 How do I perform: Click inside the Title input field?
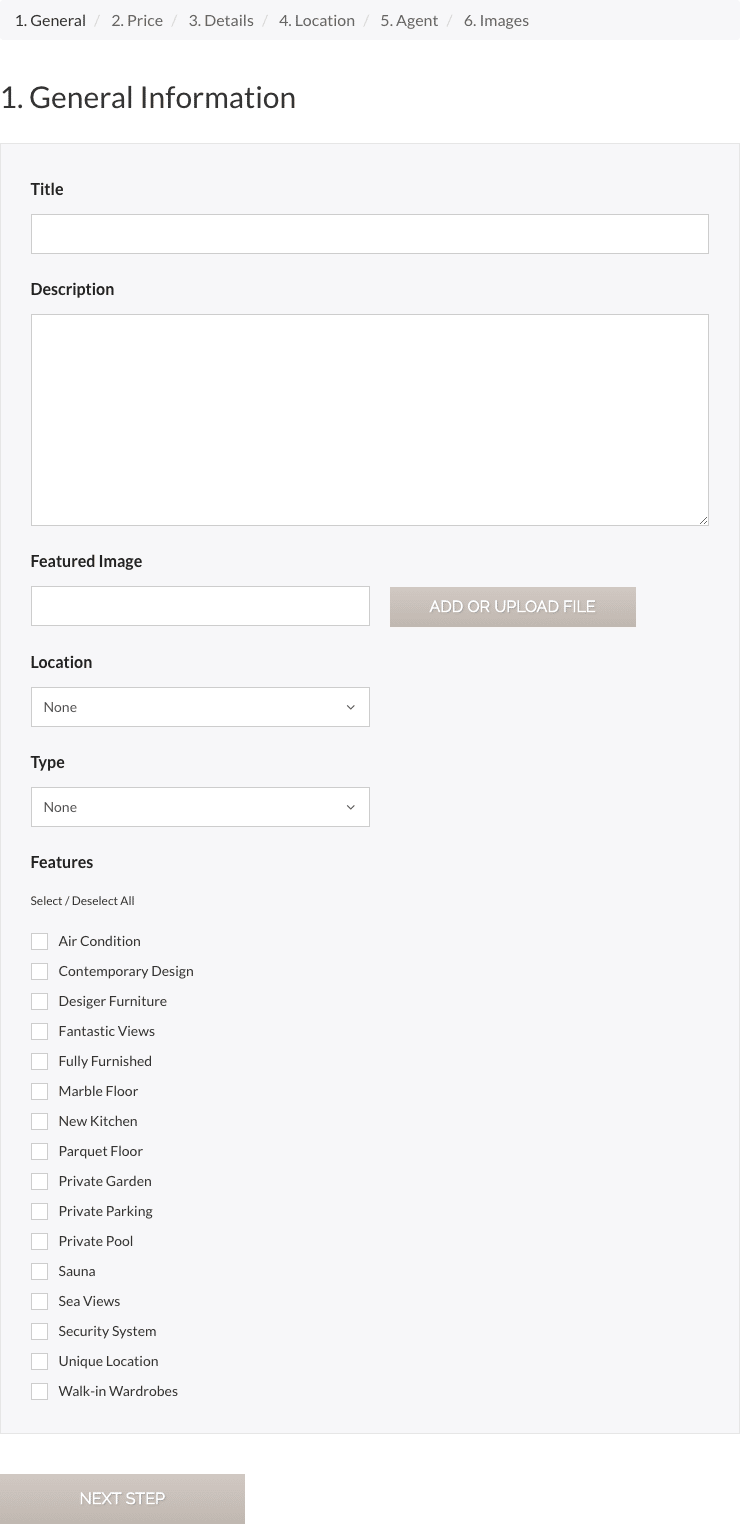click(369, 233)
